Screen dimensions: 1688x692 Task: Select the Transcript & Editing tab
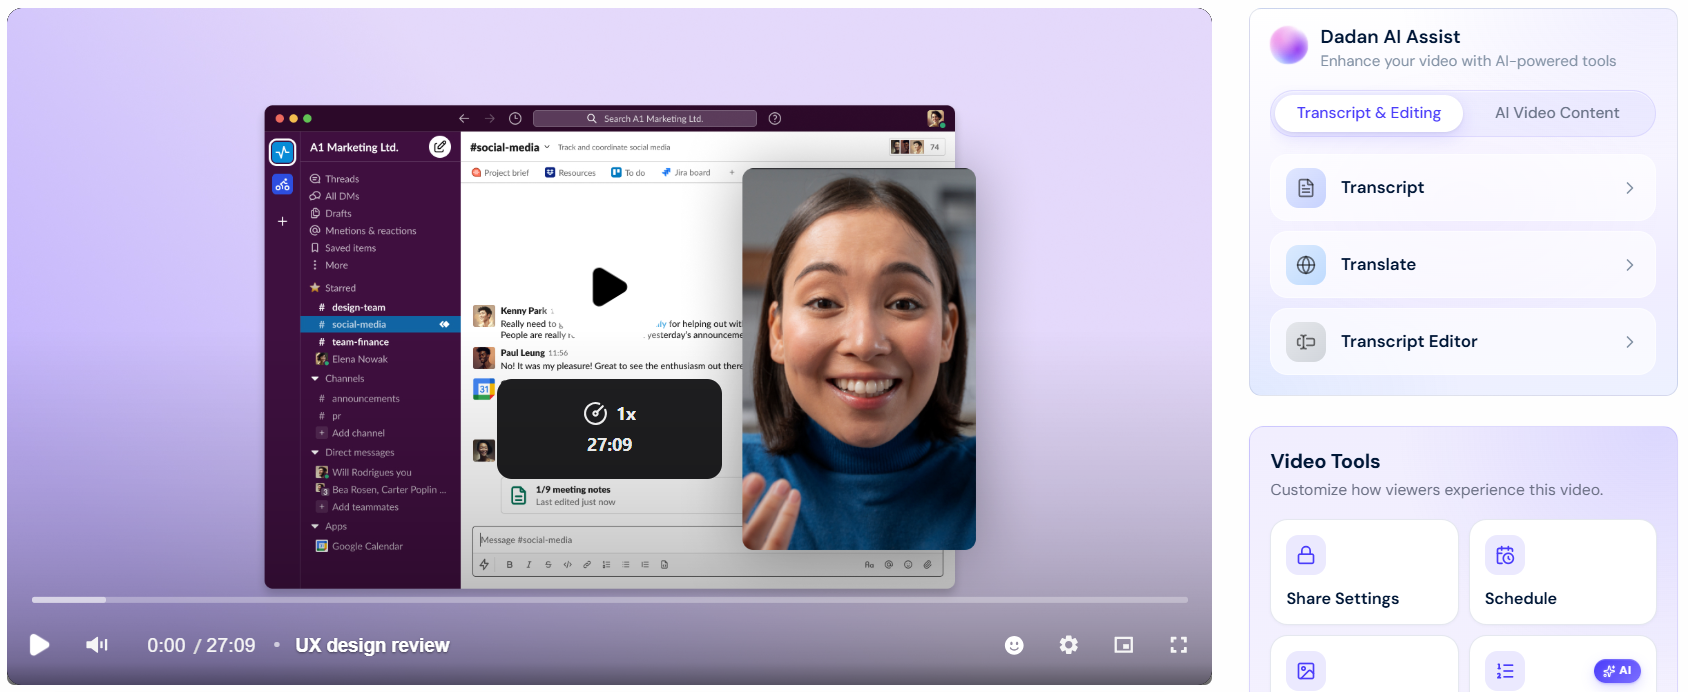pyautogui.click(x=1368, y=113)
